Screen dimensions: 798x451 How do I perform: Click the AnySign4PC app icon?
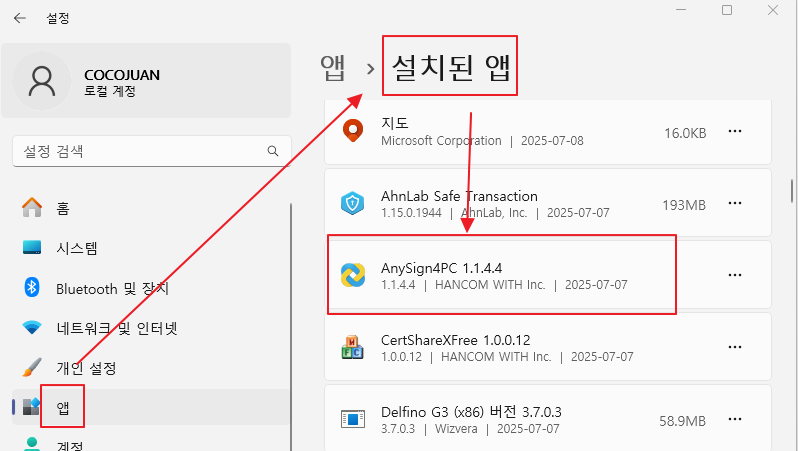tap(353, 275)
